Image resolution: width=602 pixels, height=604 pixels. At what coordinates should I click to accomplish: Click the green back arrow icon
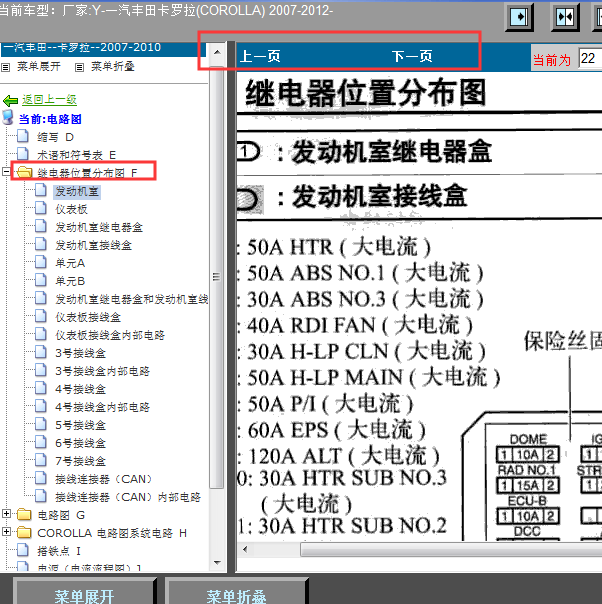[10, 101]
